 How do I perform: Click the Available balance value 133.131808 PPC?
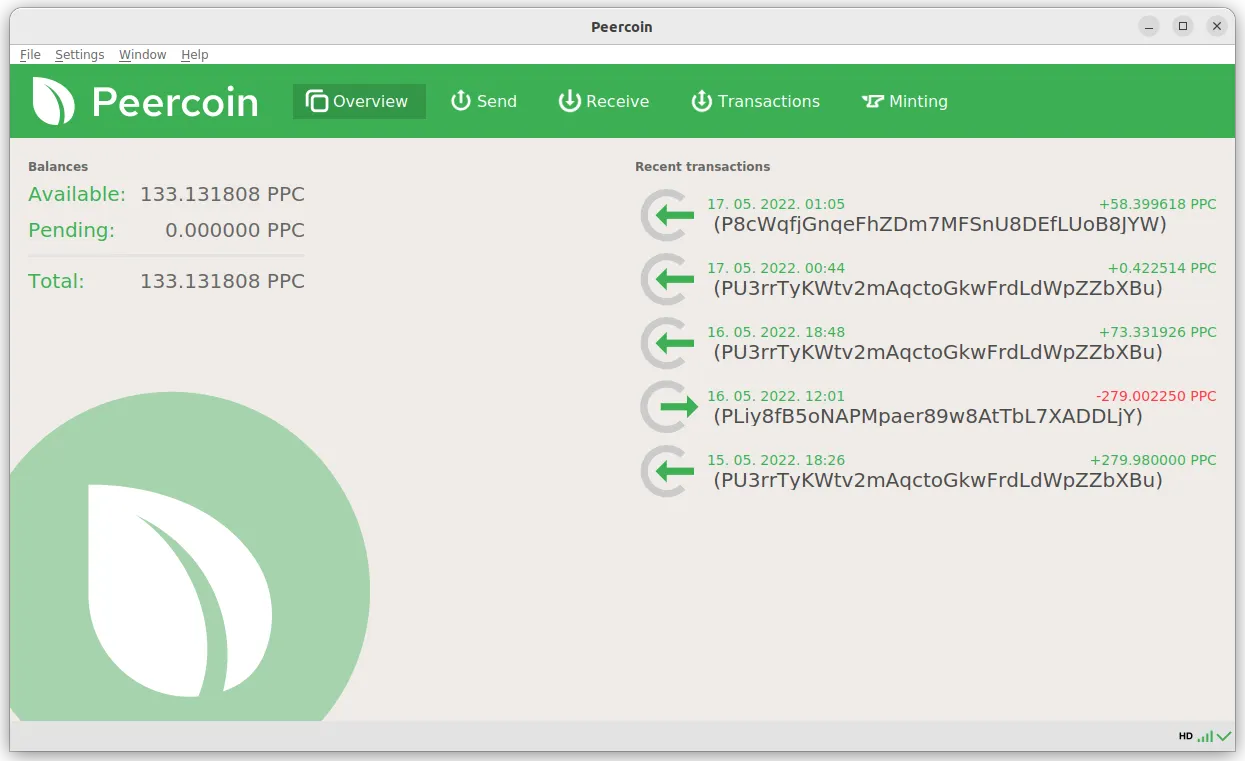222,194
